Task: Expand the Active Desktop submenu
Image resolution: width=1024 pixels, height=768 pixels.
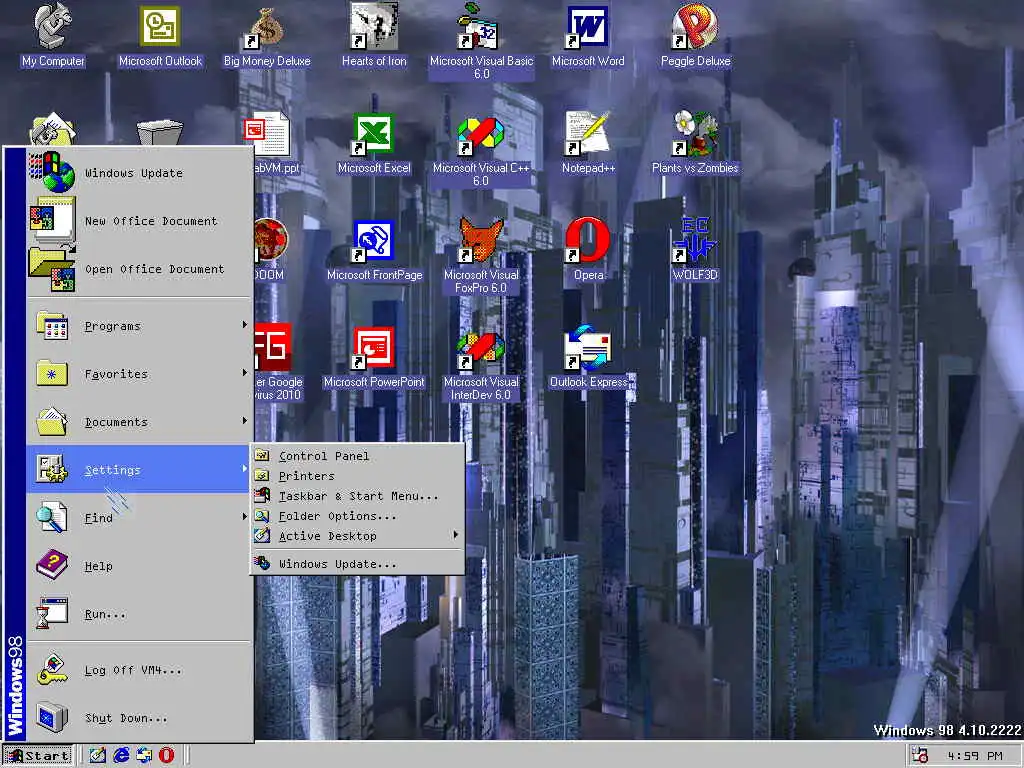Action: [357, 536]
